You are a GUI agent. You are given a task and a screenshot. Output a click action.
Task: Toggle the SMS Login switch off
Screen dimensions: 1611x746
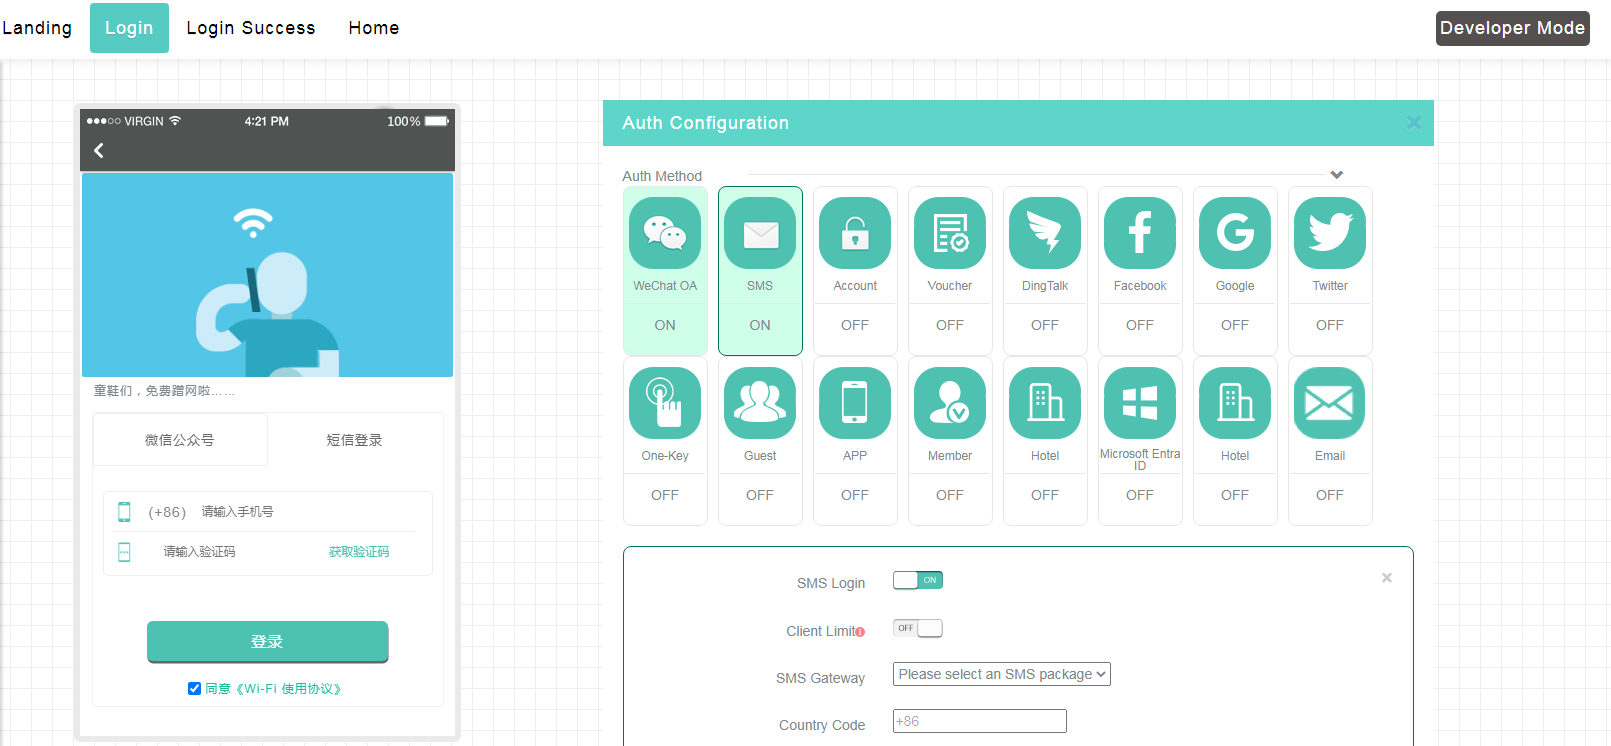(918, 580)
